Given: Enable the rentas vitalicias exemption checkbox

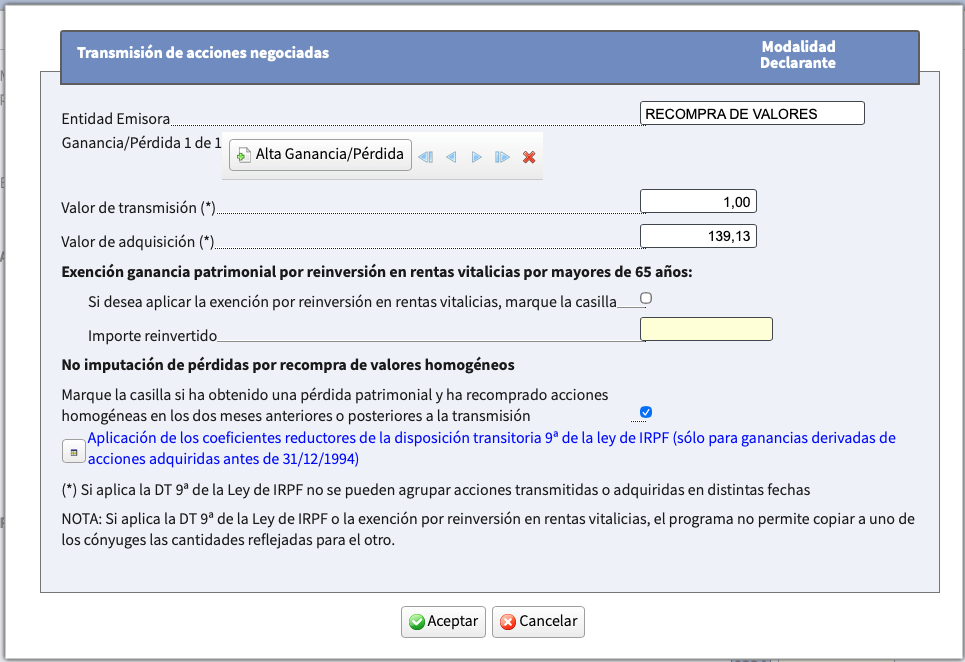Looking at the screenshot, I should [x=646, y=296].
